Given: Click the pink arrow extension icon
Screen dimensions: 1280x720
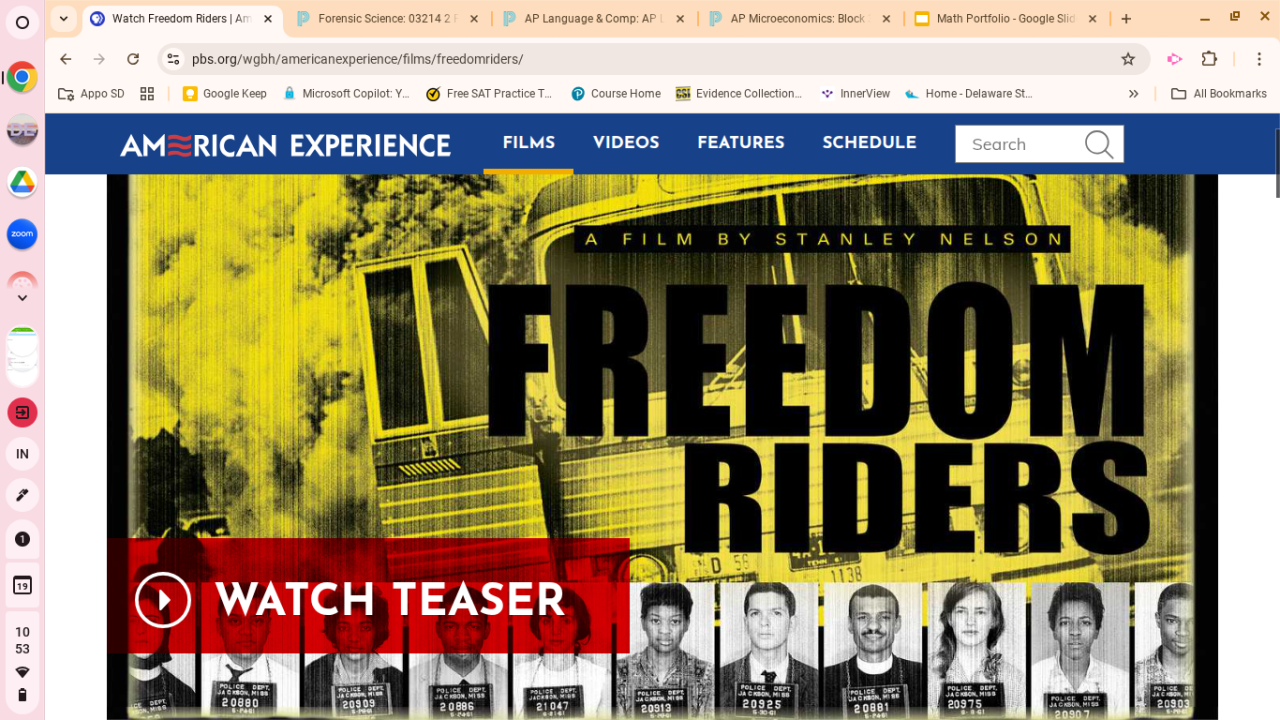Looking at the screenshot, I should [x=1175, y=59].
